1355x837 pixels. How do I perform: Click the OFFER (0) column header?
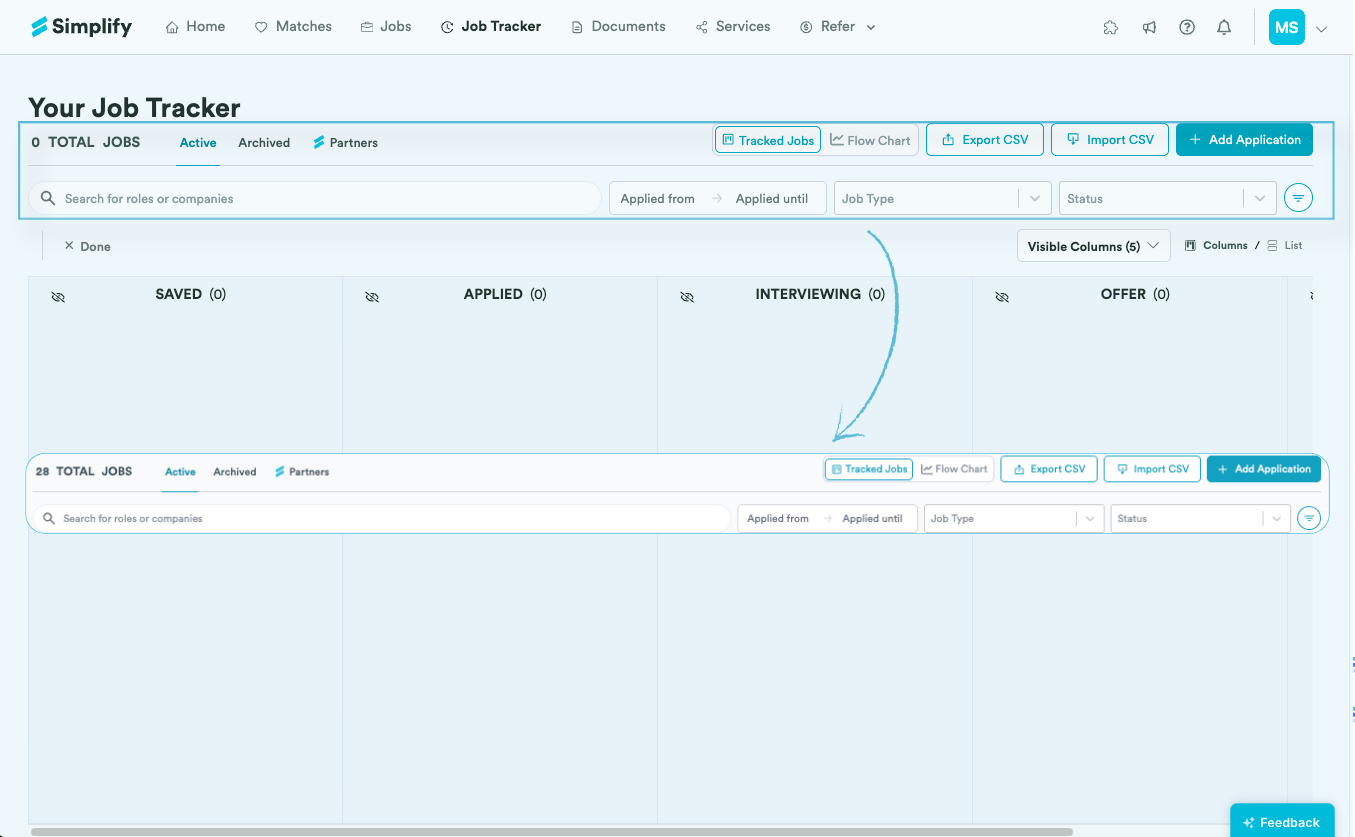[1135, 294]
